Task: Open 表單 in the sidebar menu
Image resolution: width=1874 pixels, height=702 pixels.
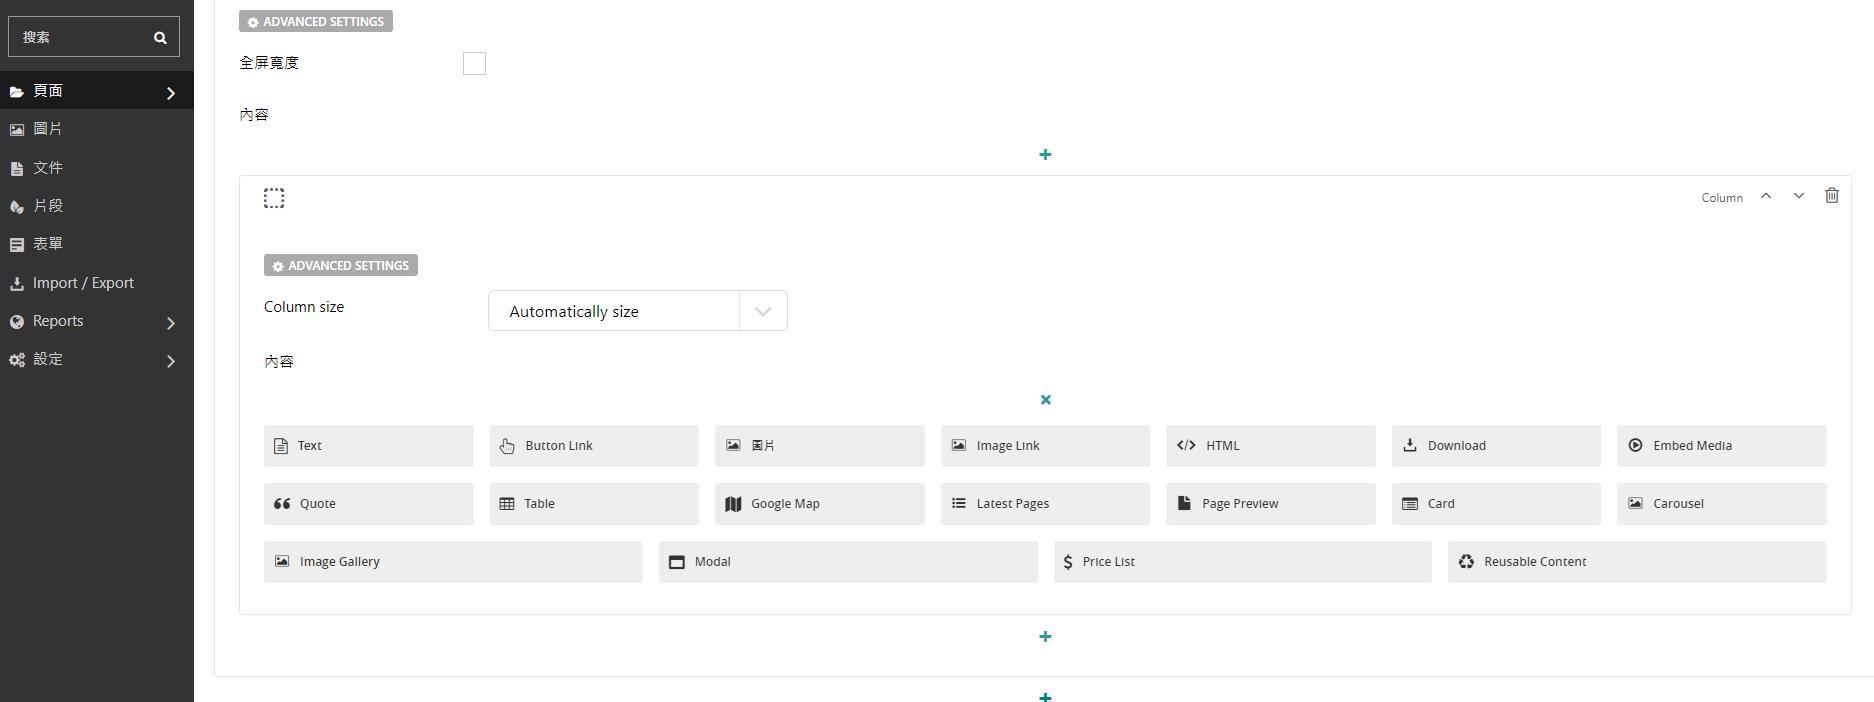Action: pyautogui.click(x=97, y=244)
